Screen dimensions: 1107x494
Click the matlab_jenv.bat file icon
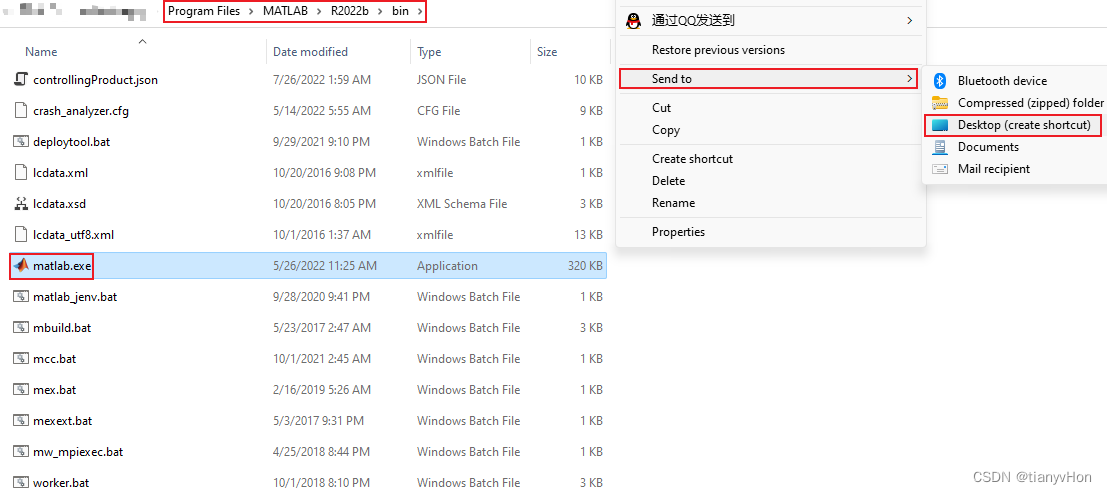(x=21, y=297)
